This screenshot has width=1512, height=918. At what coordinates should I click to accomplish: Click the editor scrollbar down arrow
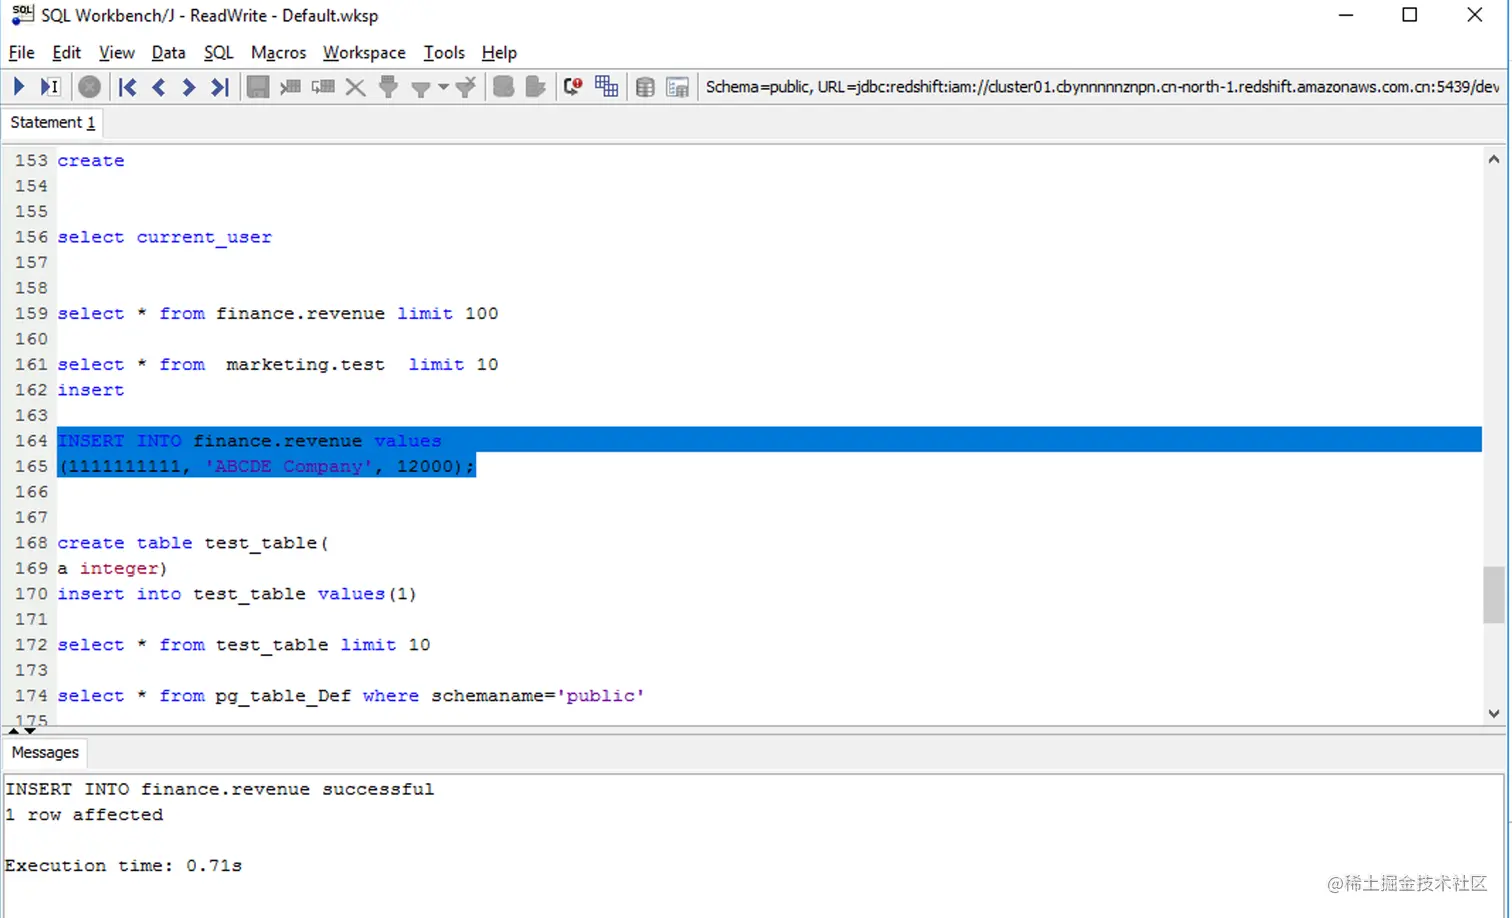tap(1493, 714)
